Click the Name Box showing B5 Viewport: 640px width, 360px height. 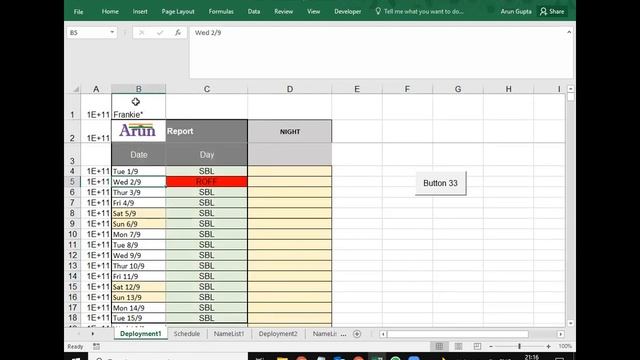coord(88,33)
